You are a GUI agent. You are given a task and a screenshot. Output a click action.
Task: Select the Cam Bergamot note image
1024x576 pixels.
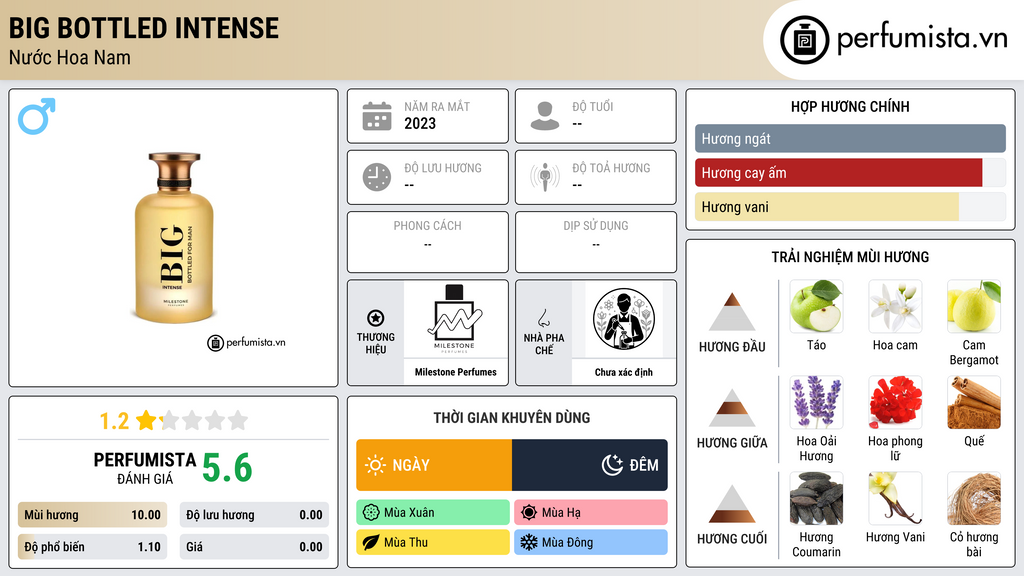(974, 306)
